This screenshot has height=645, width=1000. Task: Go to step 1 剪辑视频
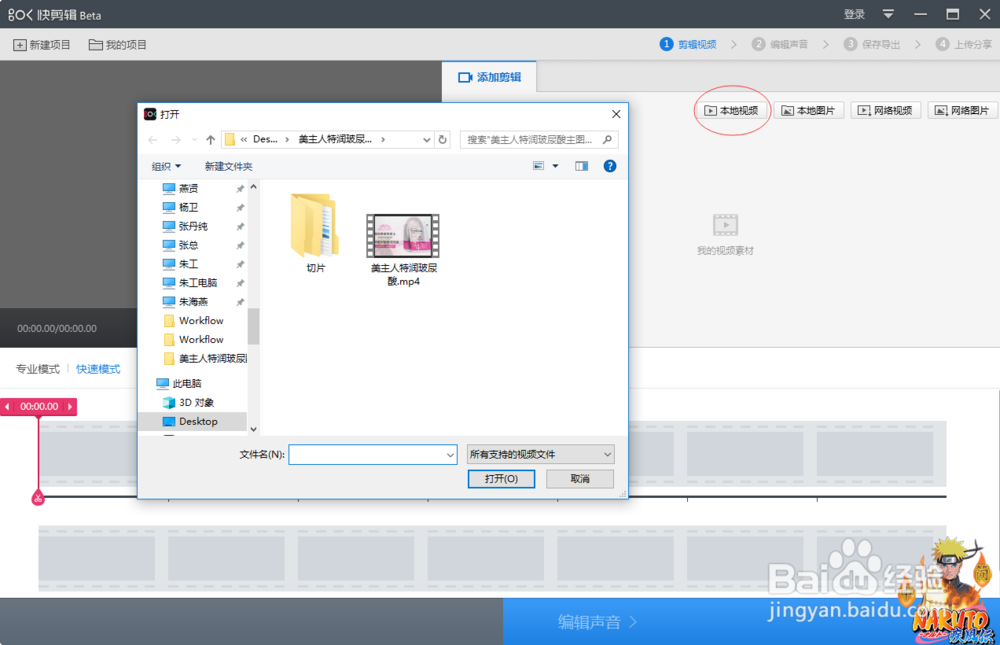point(688,44)
